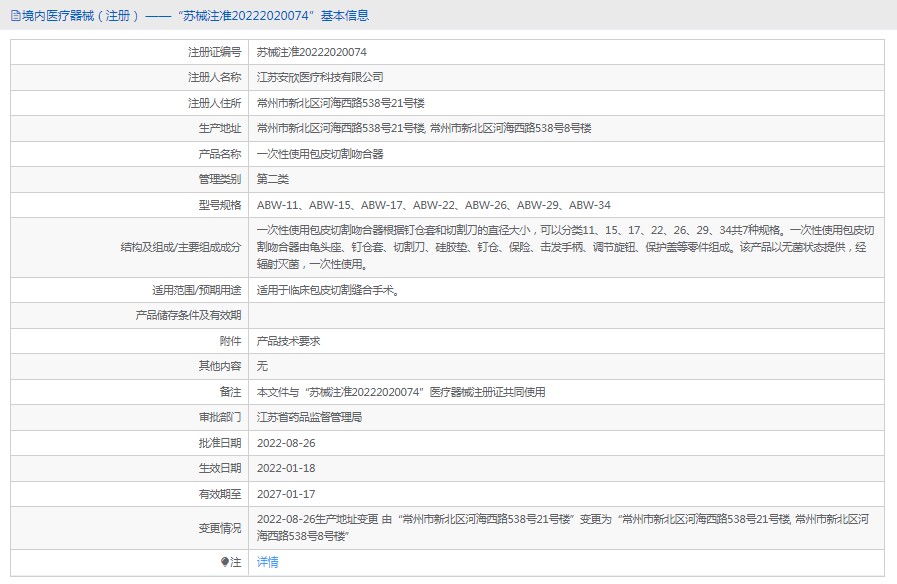This screenshot has height=584, width=897.
Task: Click the 管理类别 label
Action: pyautogui.click(x=220, y=179)
